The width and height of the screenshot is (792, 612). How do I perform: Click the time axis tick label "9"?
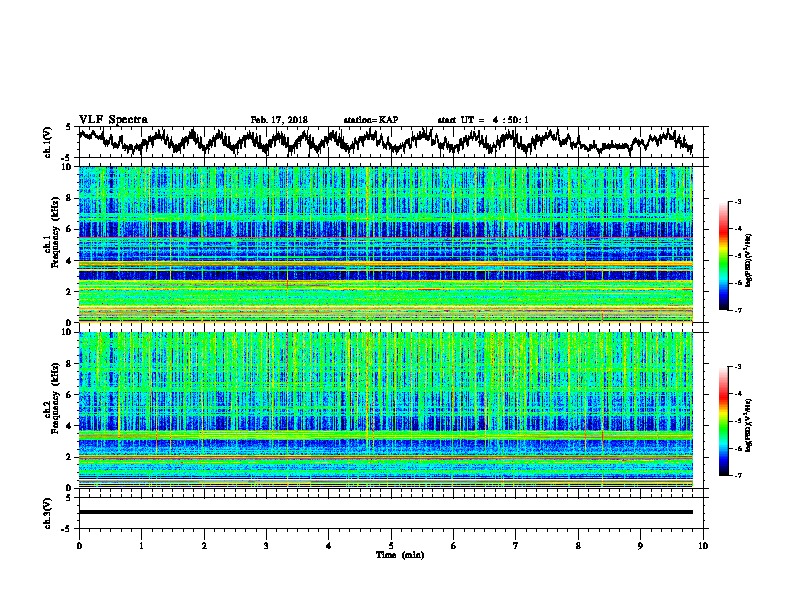coord(640,546)
